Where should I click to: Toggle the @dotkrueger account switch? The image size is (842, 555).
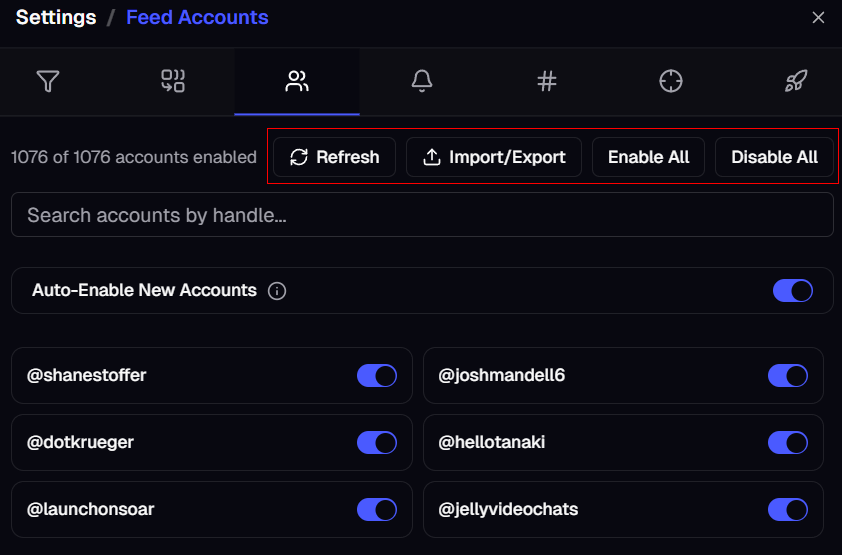377,443
